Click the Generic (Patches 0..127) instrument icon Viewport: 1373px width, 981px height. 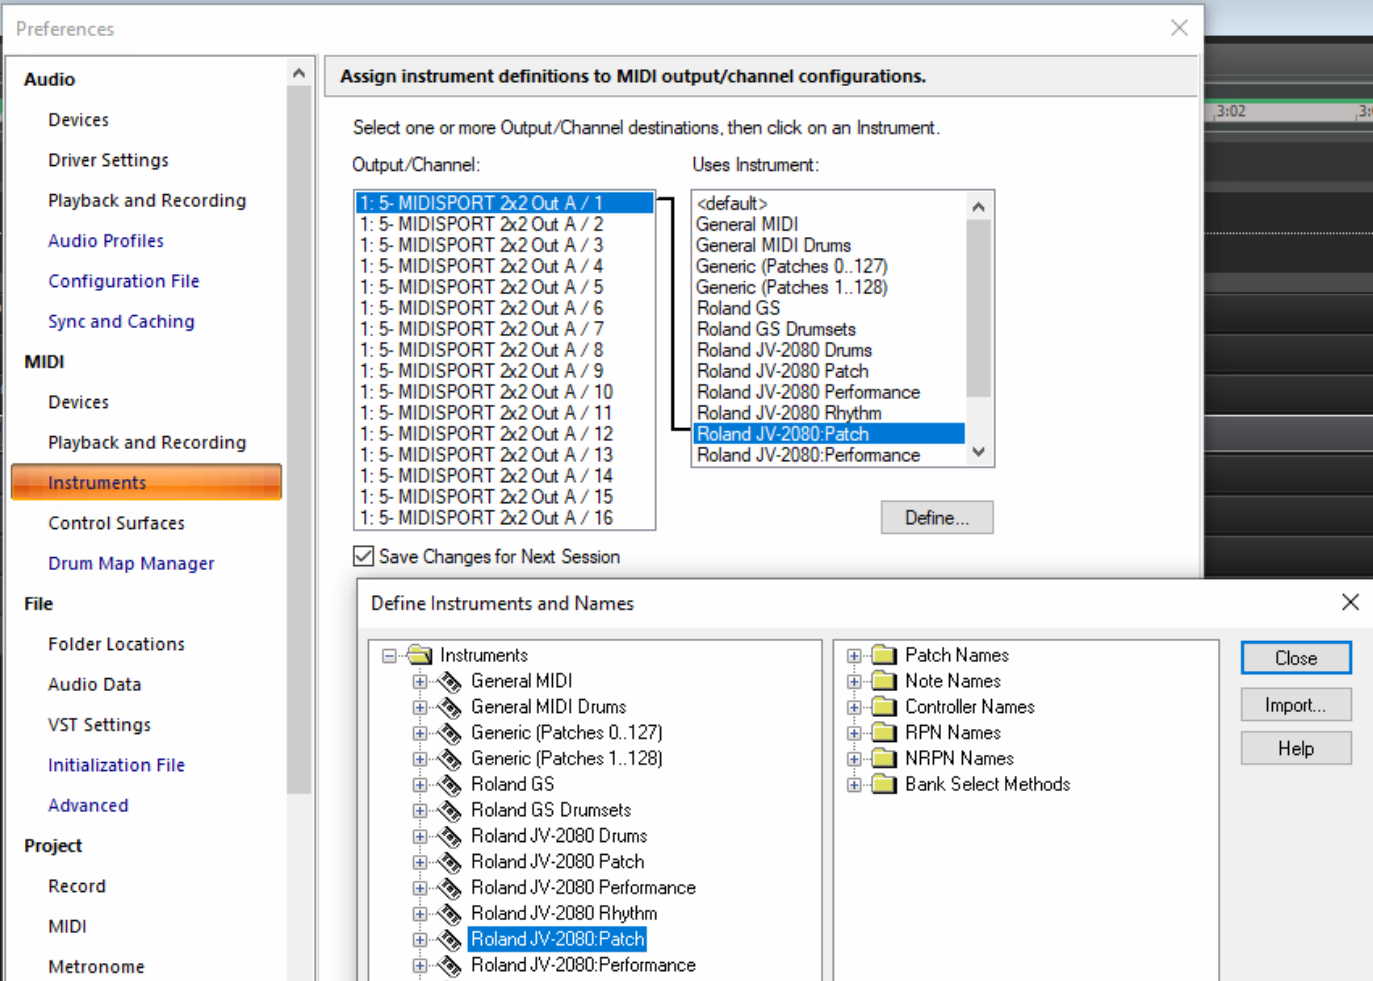click(450, 734)
